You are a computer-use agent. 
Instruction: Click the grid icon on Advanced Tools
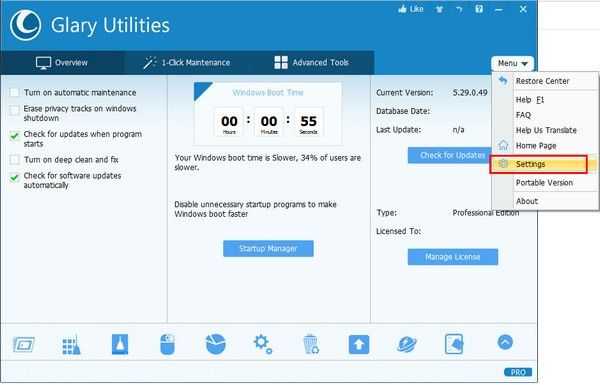[281, 62]
